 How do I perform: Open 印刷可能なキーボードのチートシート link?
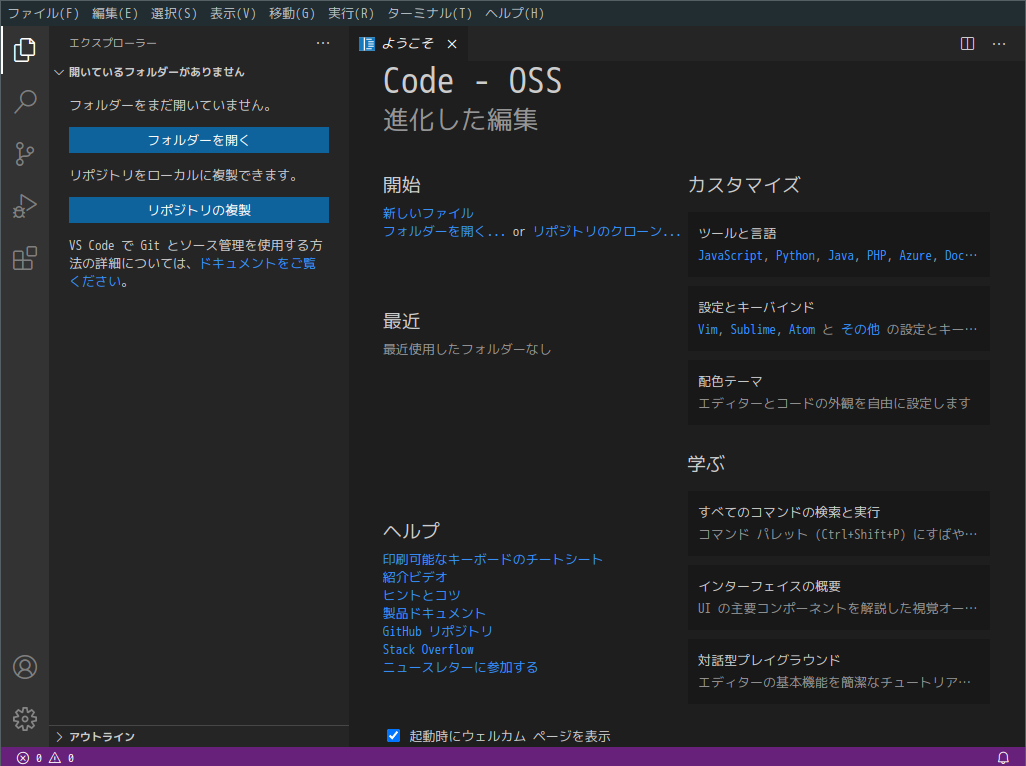pos(492,559)
